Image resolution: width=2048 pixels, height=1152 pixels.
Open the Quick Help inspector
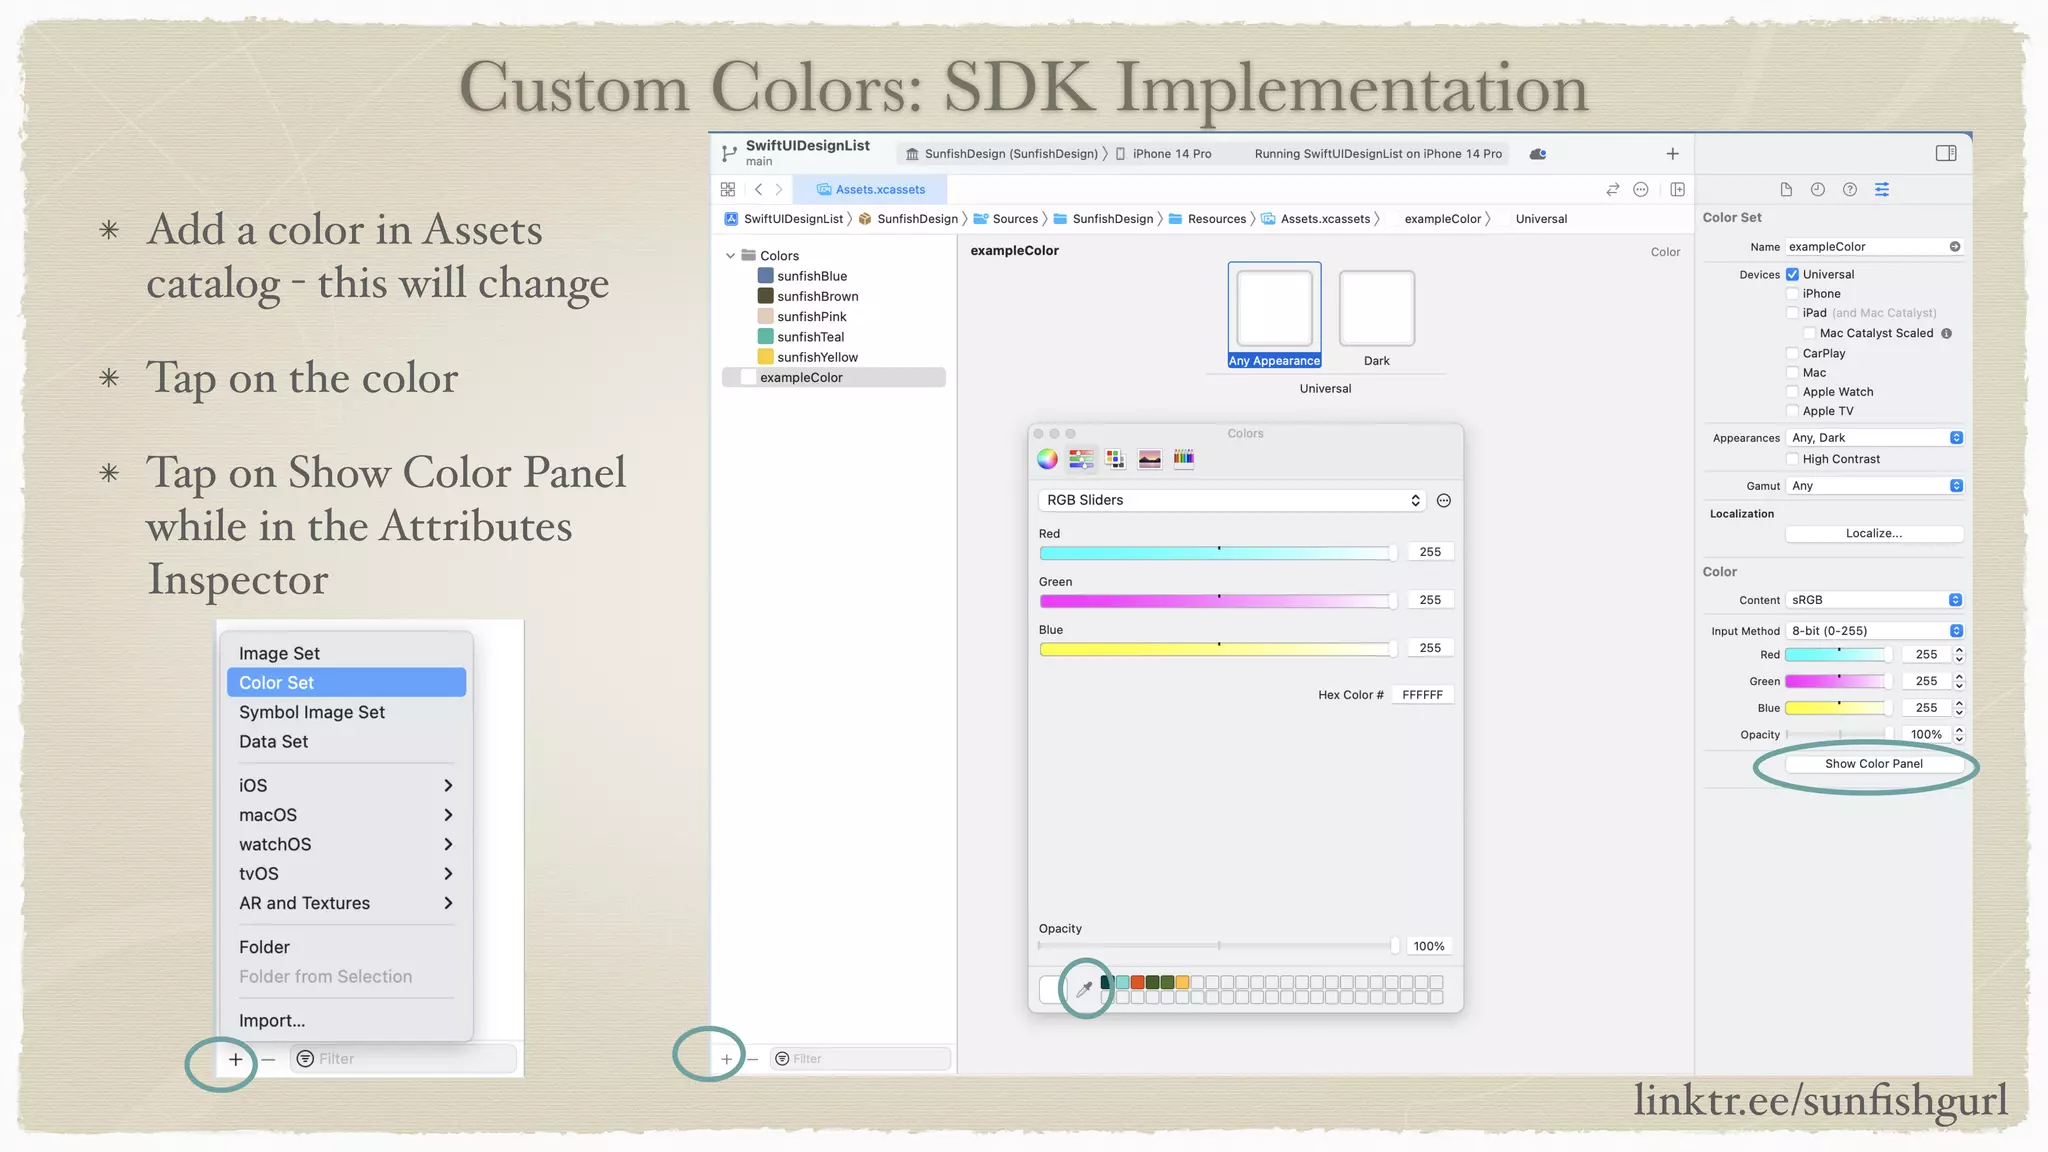pyautogui.click(x=1850, y=190)
